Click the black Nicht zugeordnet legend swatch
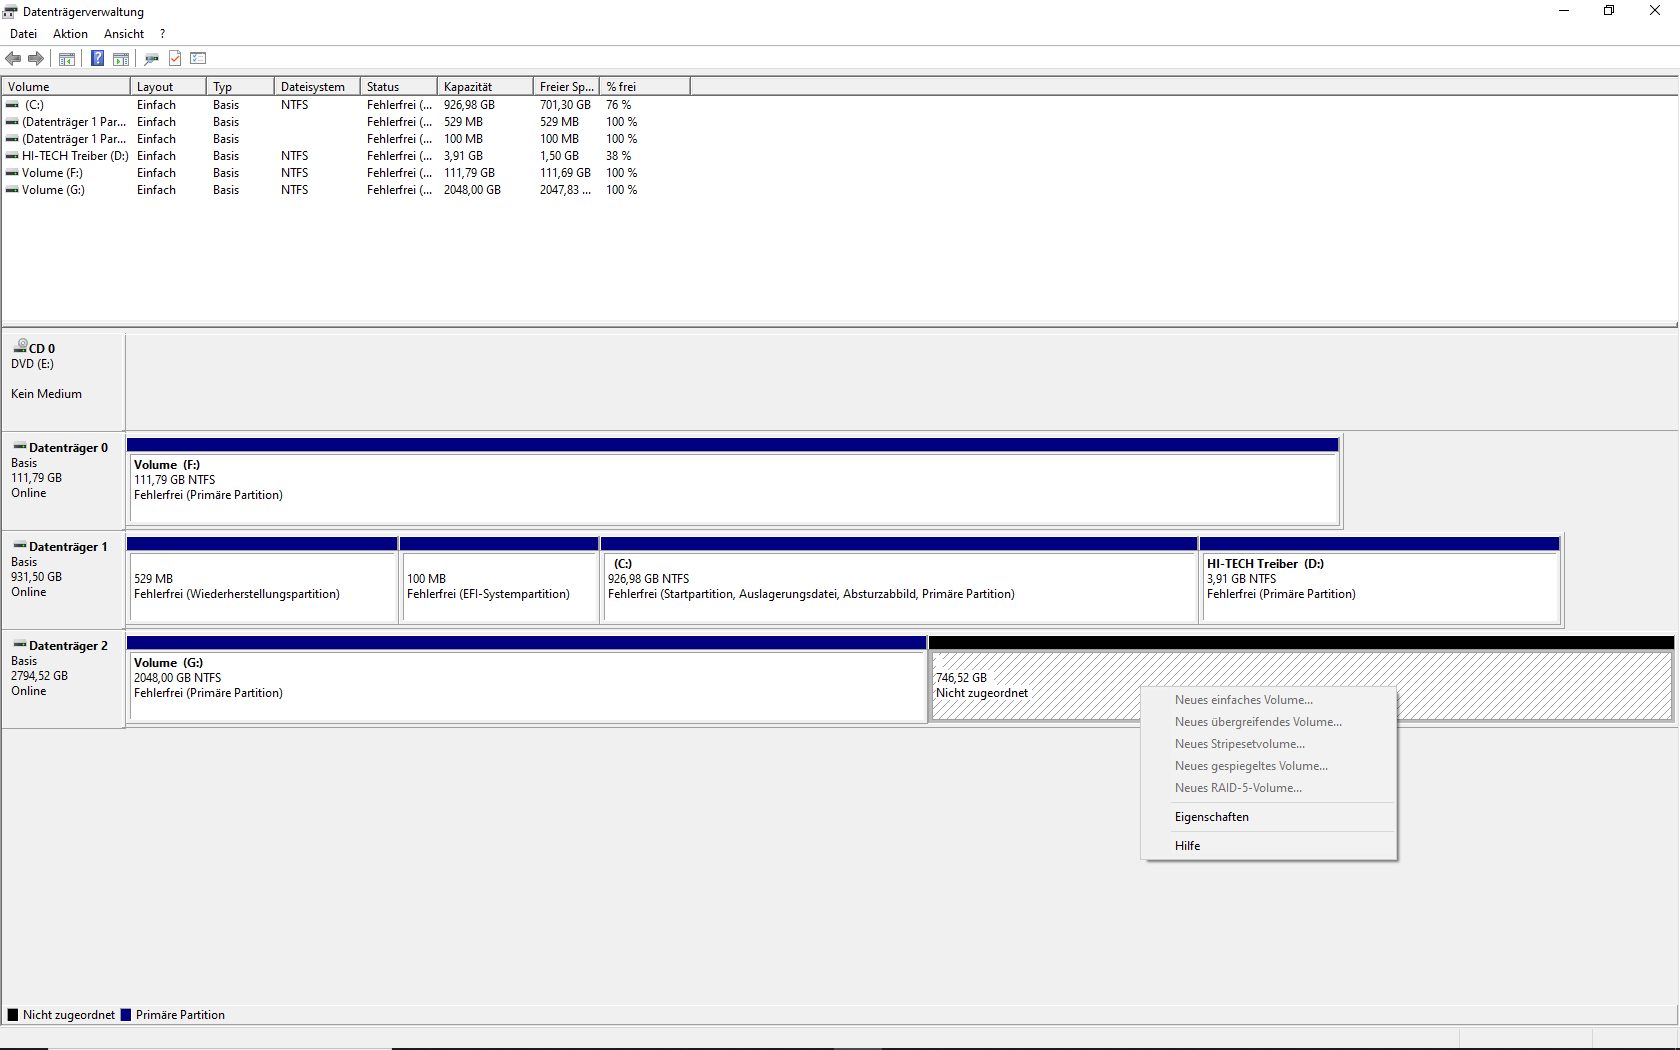 [13, 1015]
